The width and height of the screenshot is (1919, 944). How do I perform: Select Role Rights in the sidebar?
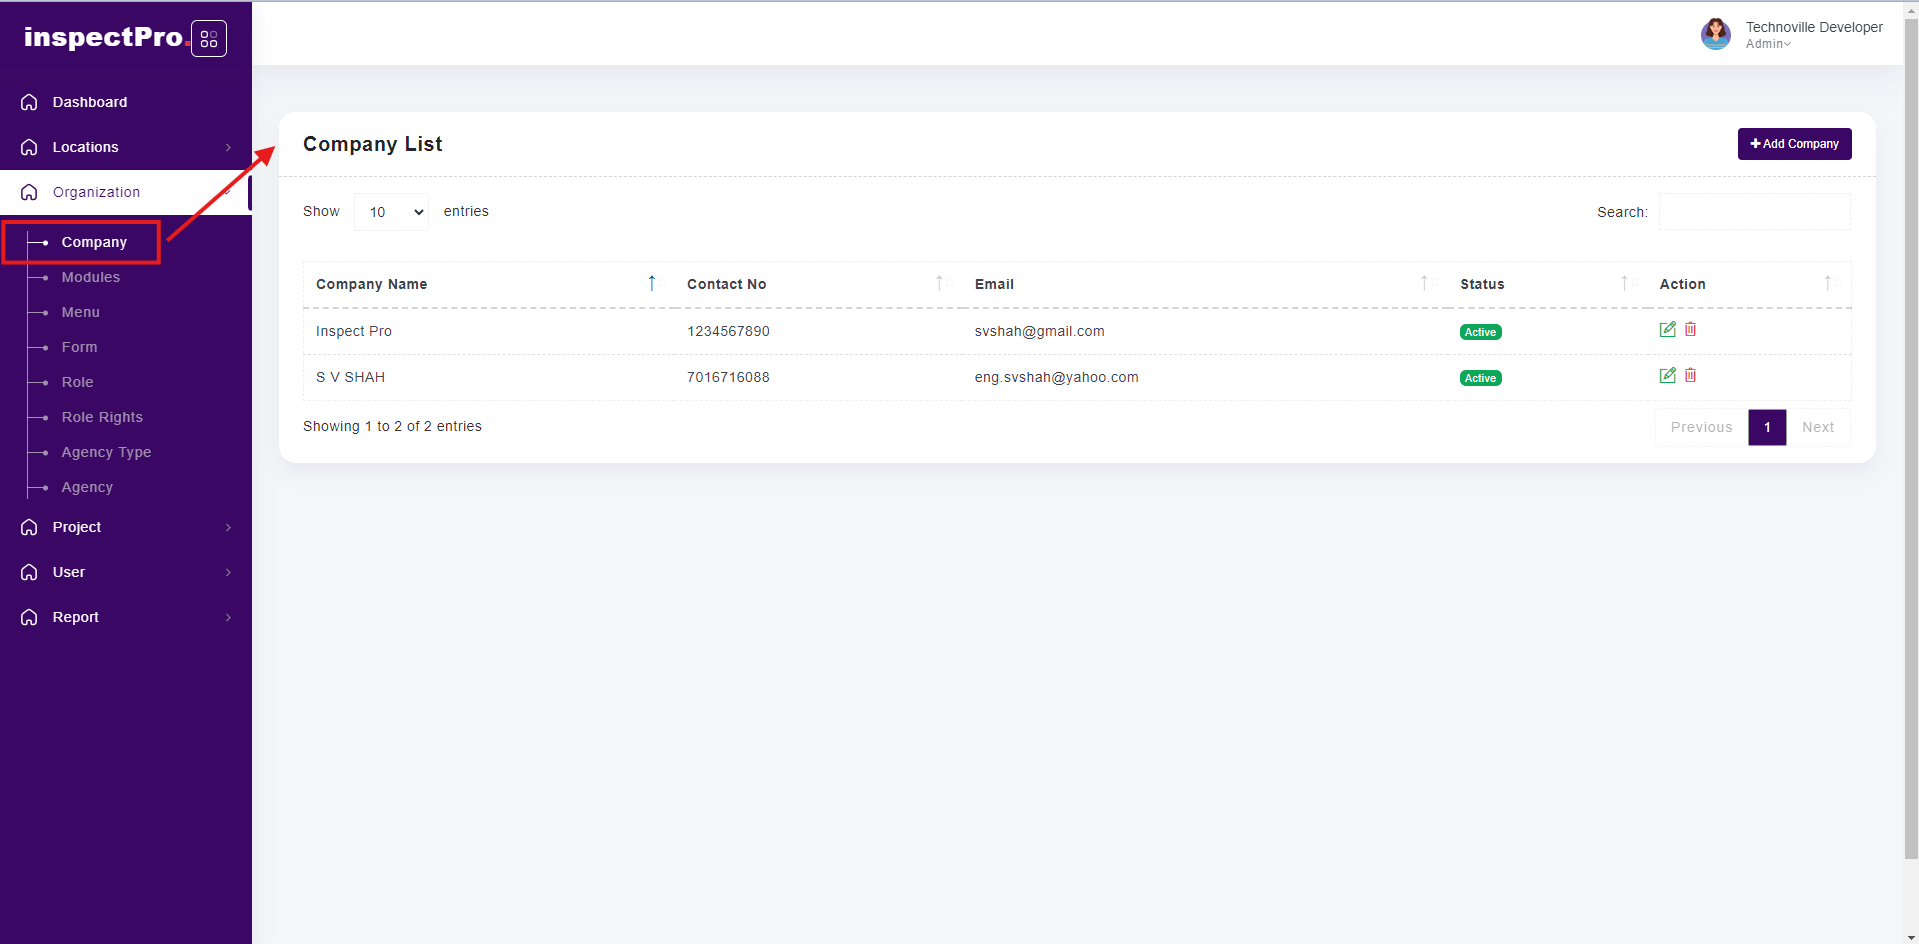[x=102, y=417]
